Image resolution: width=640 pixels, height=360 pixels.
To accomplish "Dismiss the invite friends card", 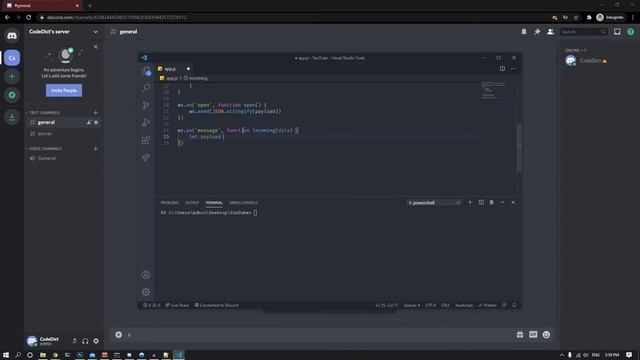I will coord(96,47).
